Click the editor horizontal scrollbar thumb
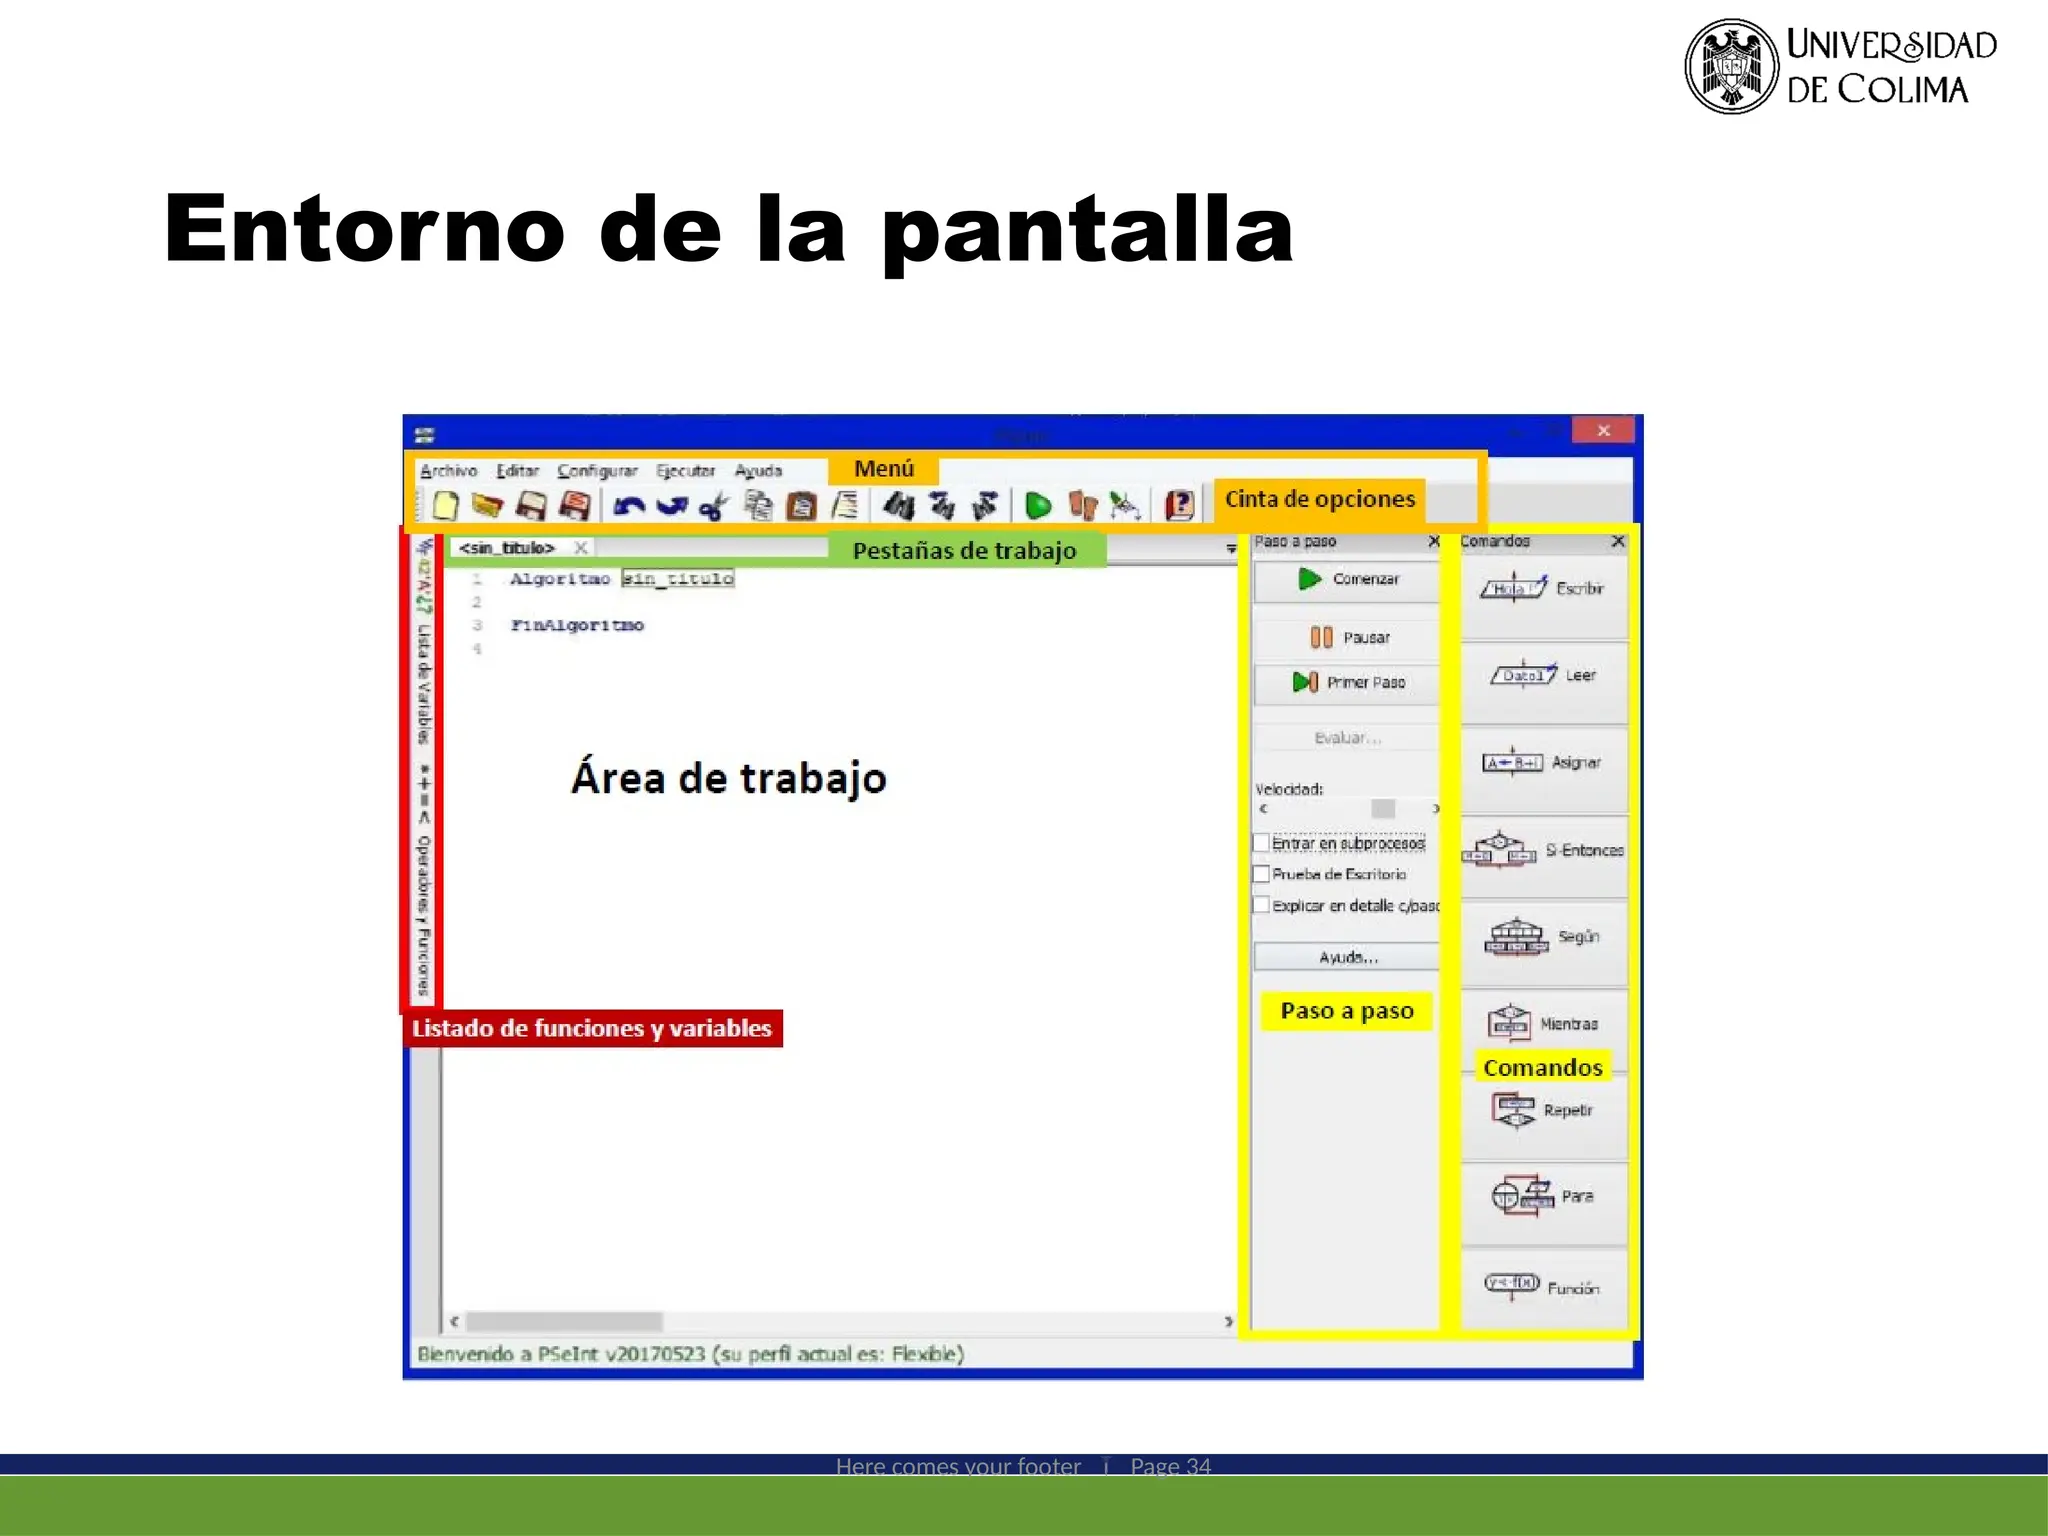 point(564,1322)
